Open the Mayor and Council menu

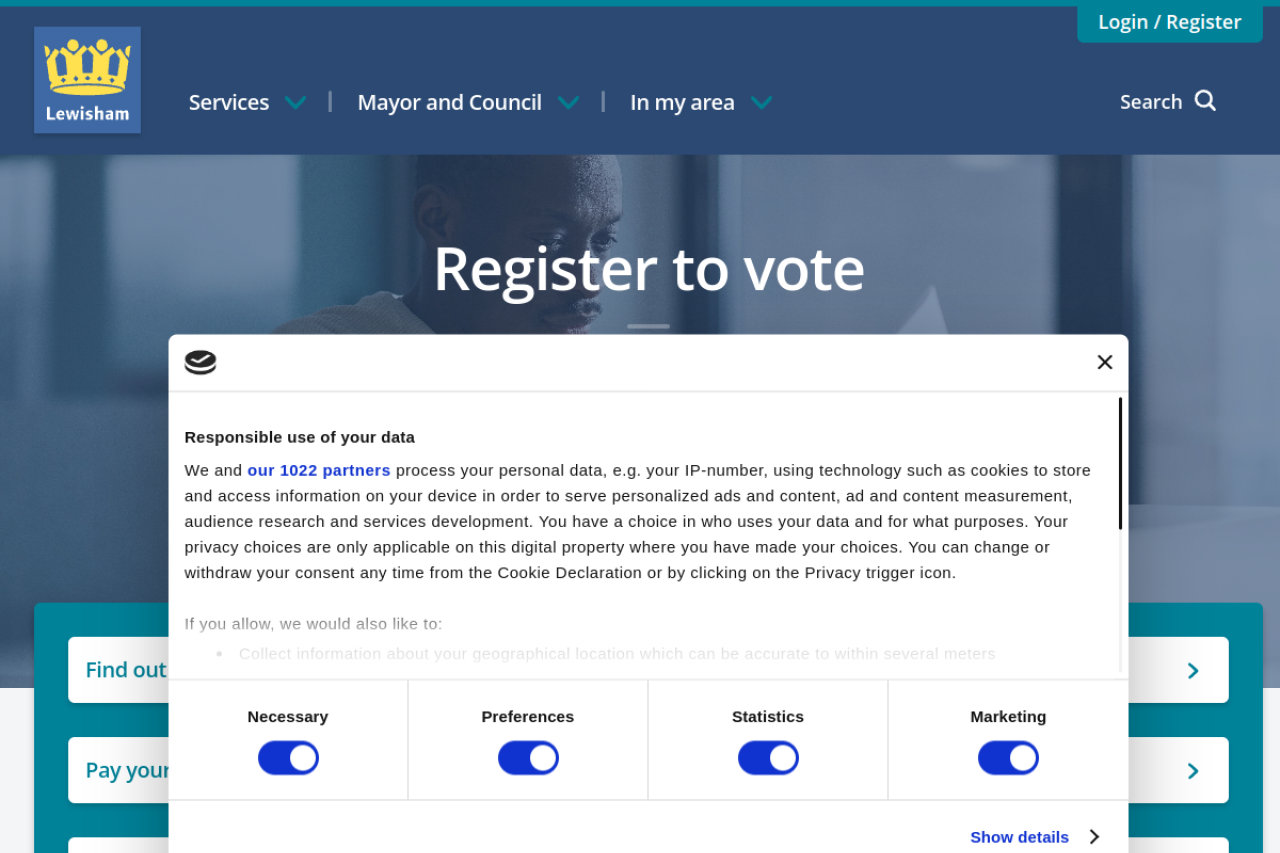click(x=449, y=103)
